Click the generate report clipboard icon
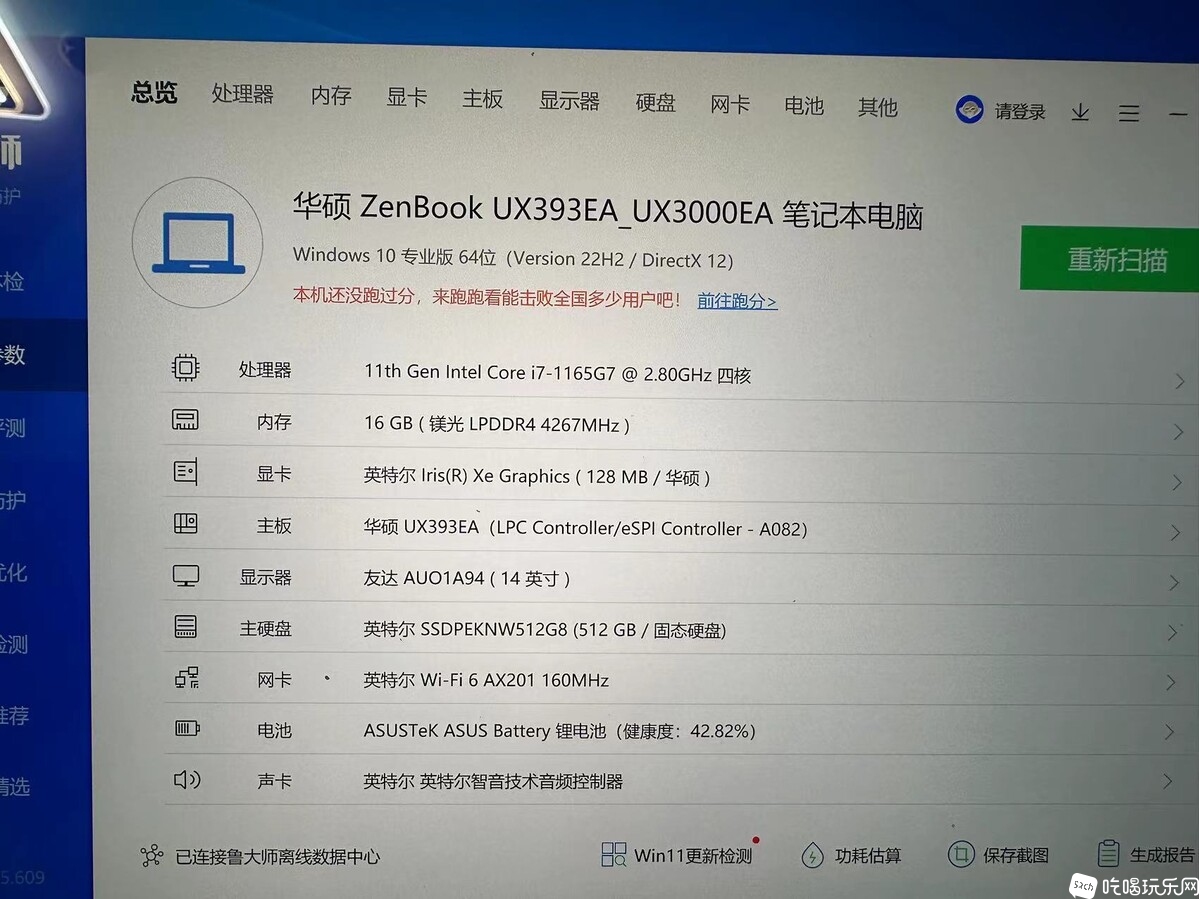This screenshot has width=1199, height=899. coord(1108,853)
